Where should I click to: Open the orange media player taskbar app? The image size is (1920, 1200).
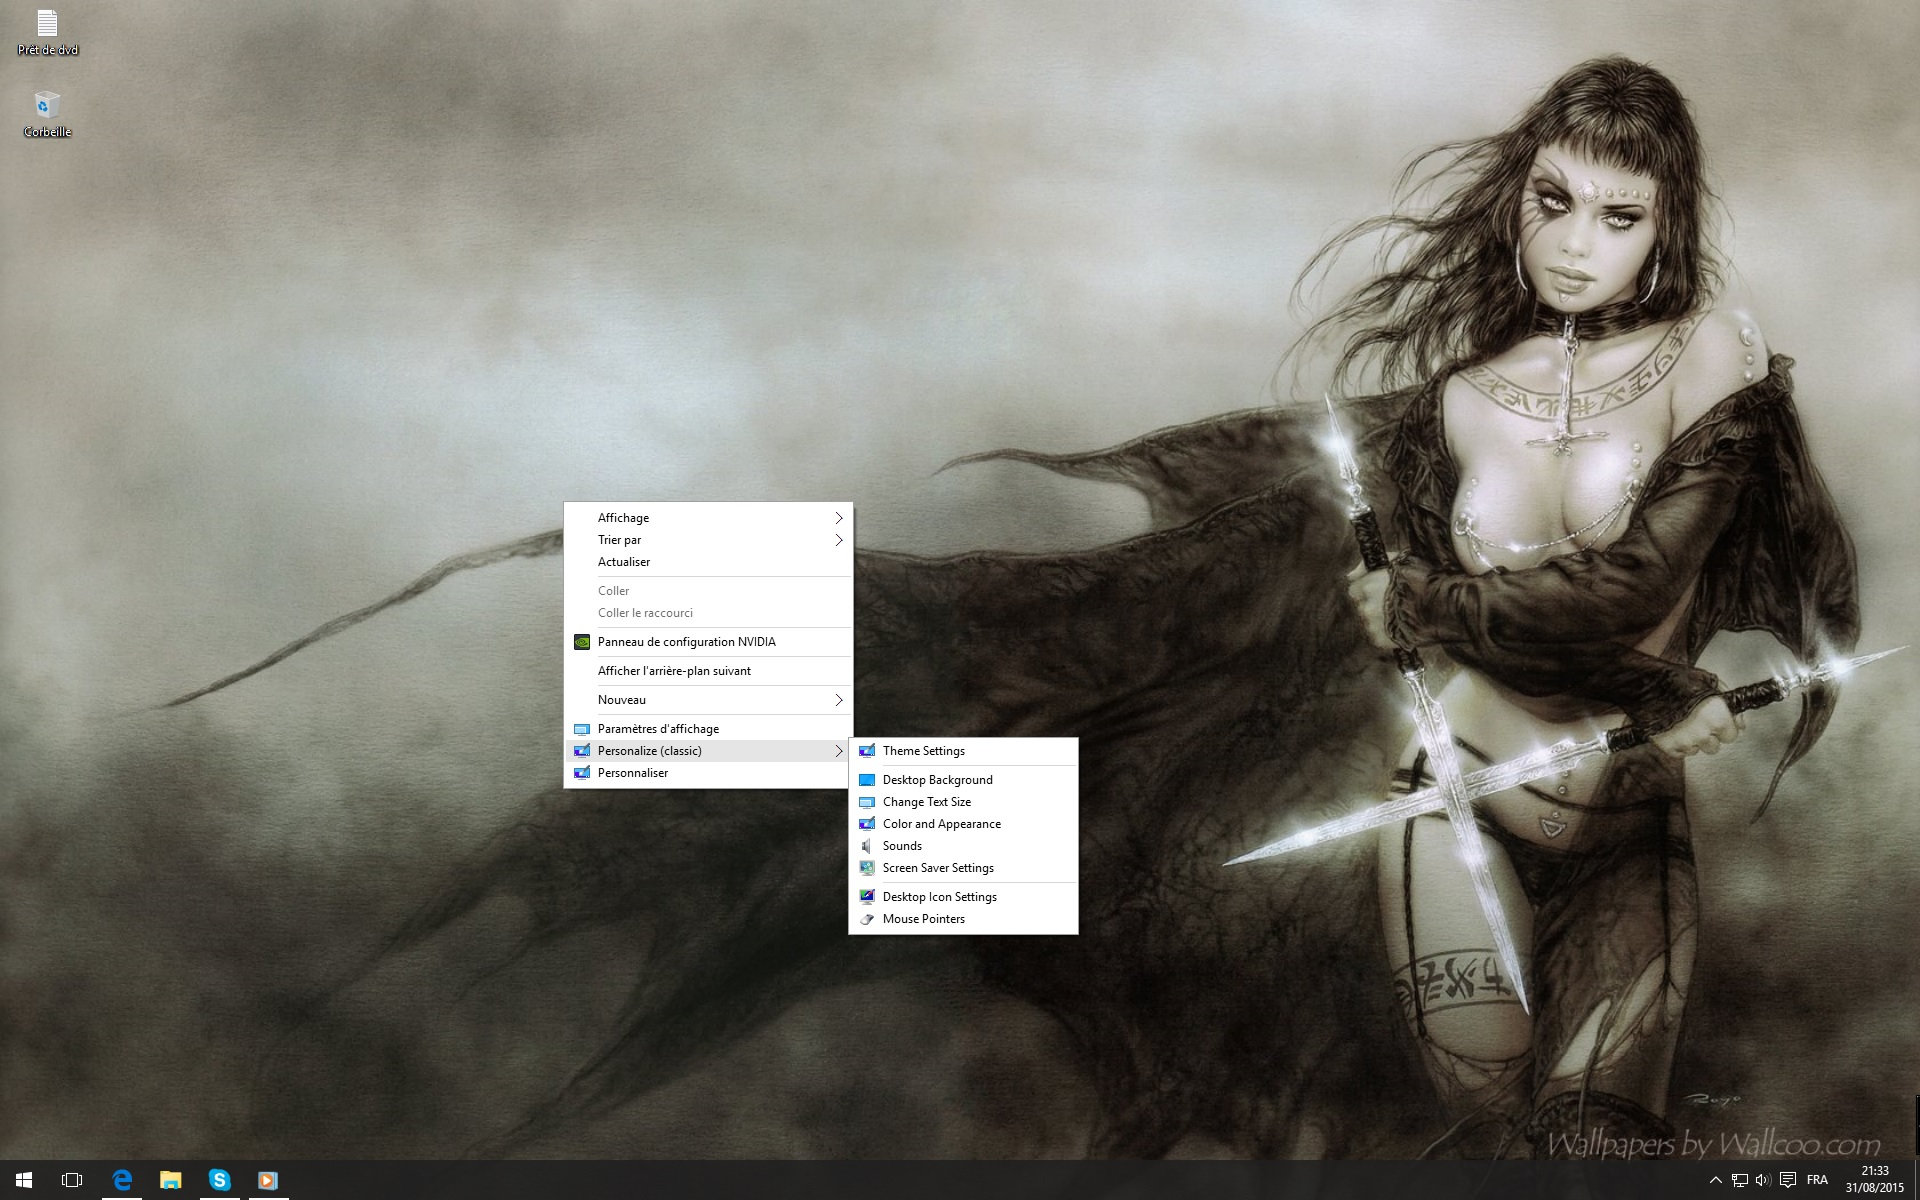pyautogui.click(x=267, y=1180)
